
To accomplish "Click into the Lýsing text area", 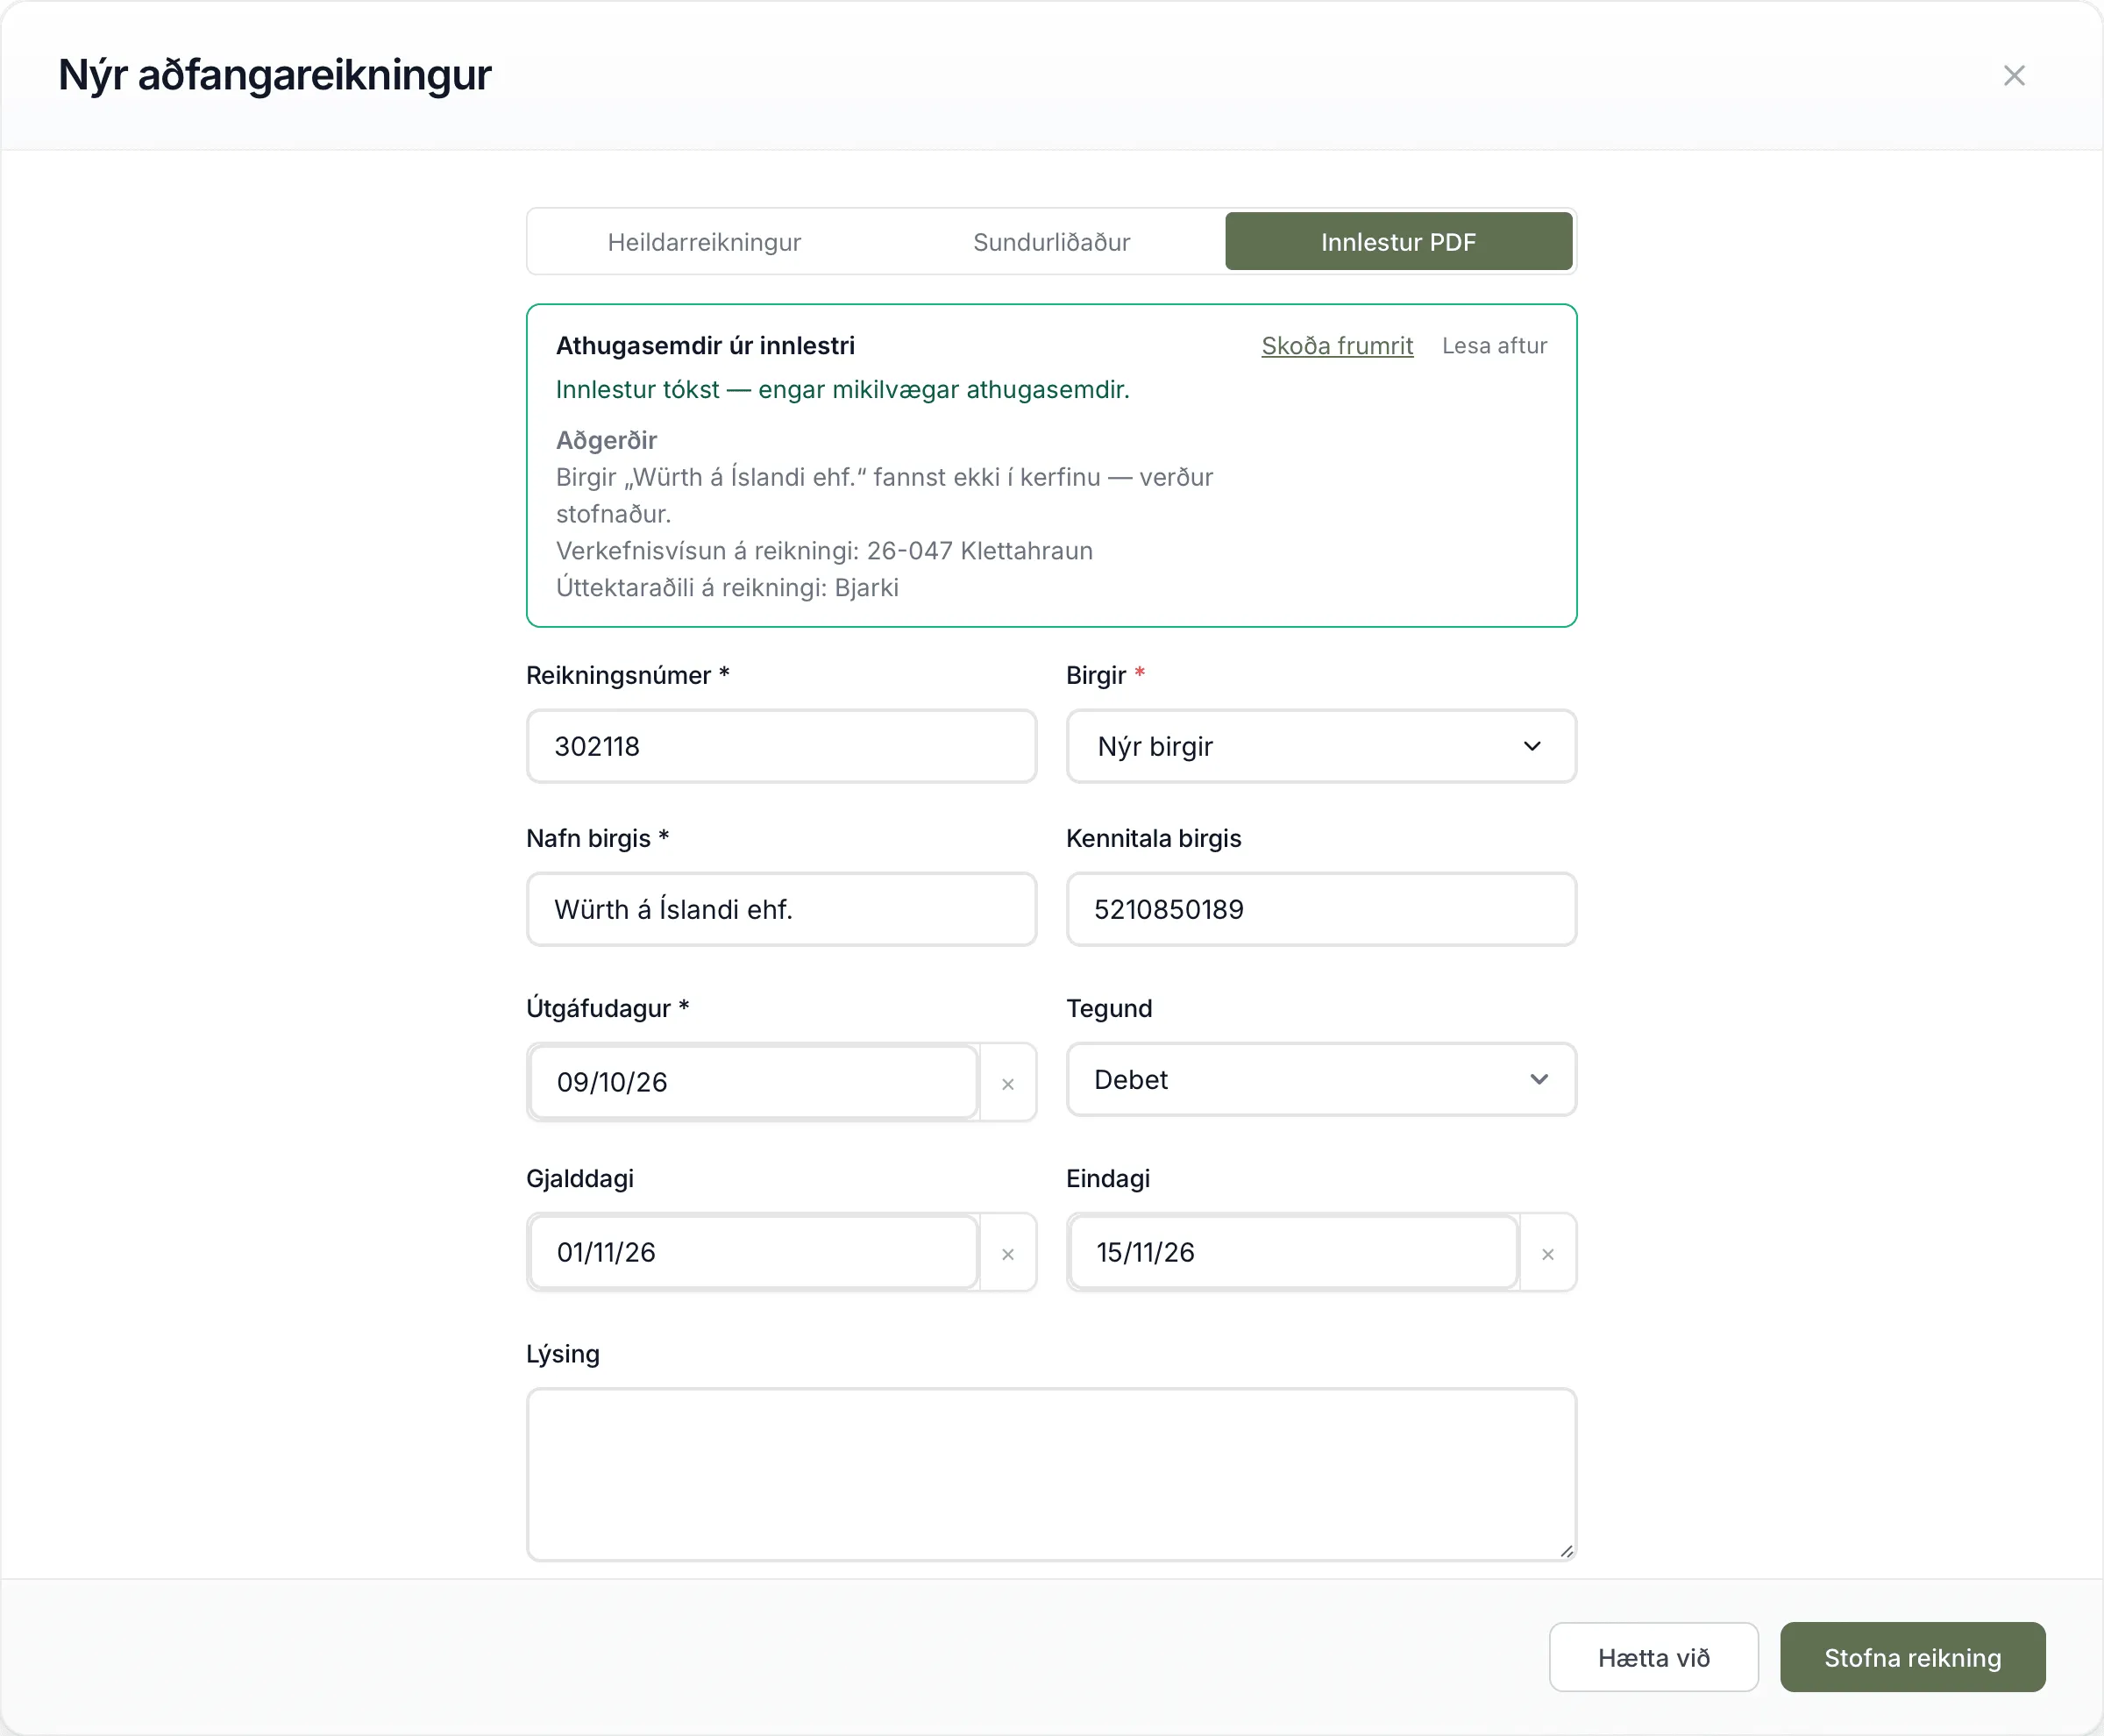I will pyautogui.click(x=1051, y=1474).
